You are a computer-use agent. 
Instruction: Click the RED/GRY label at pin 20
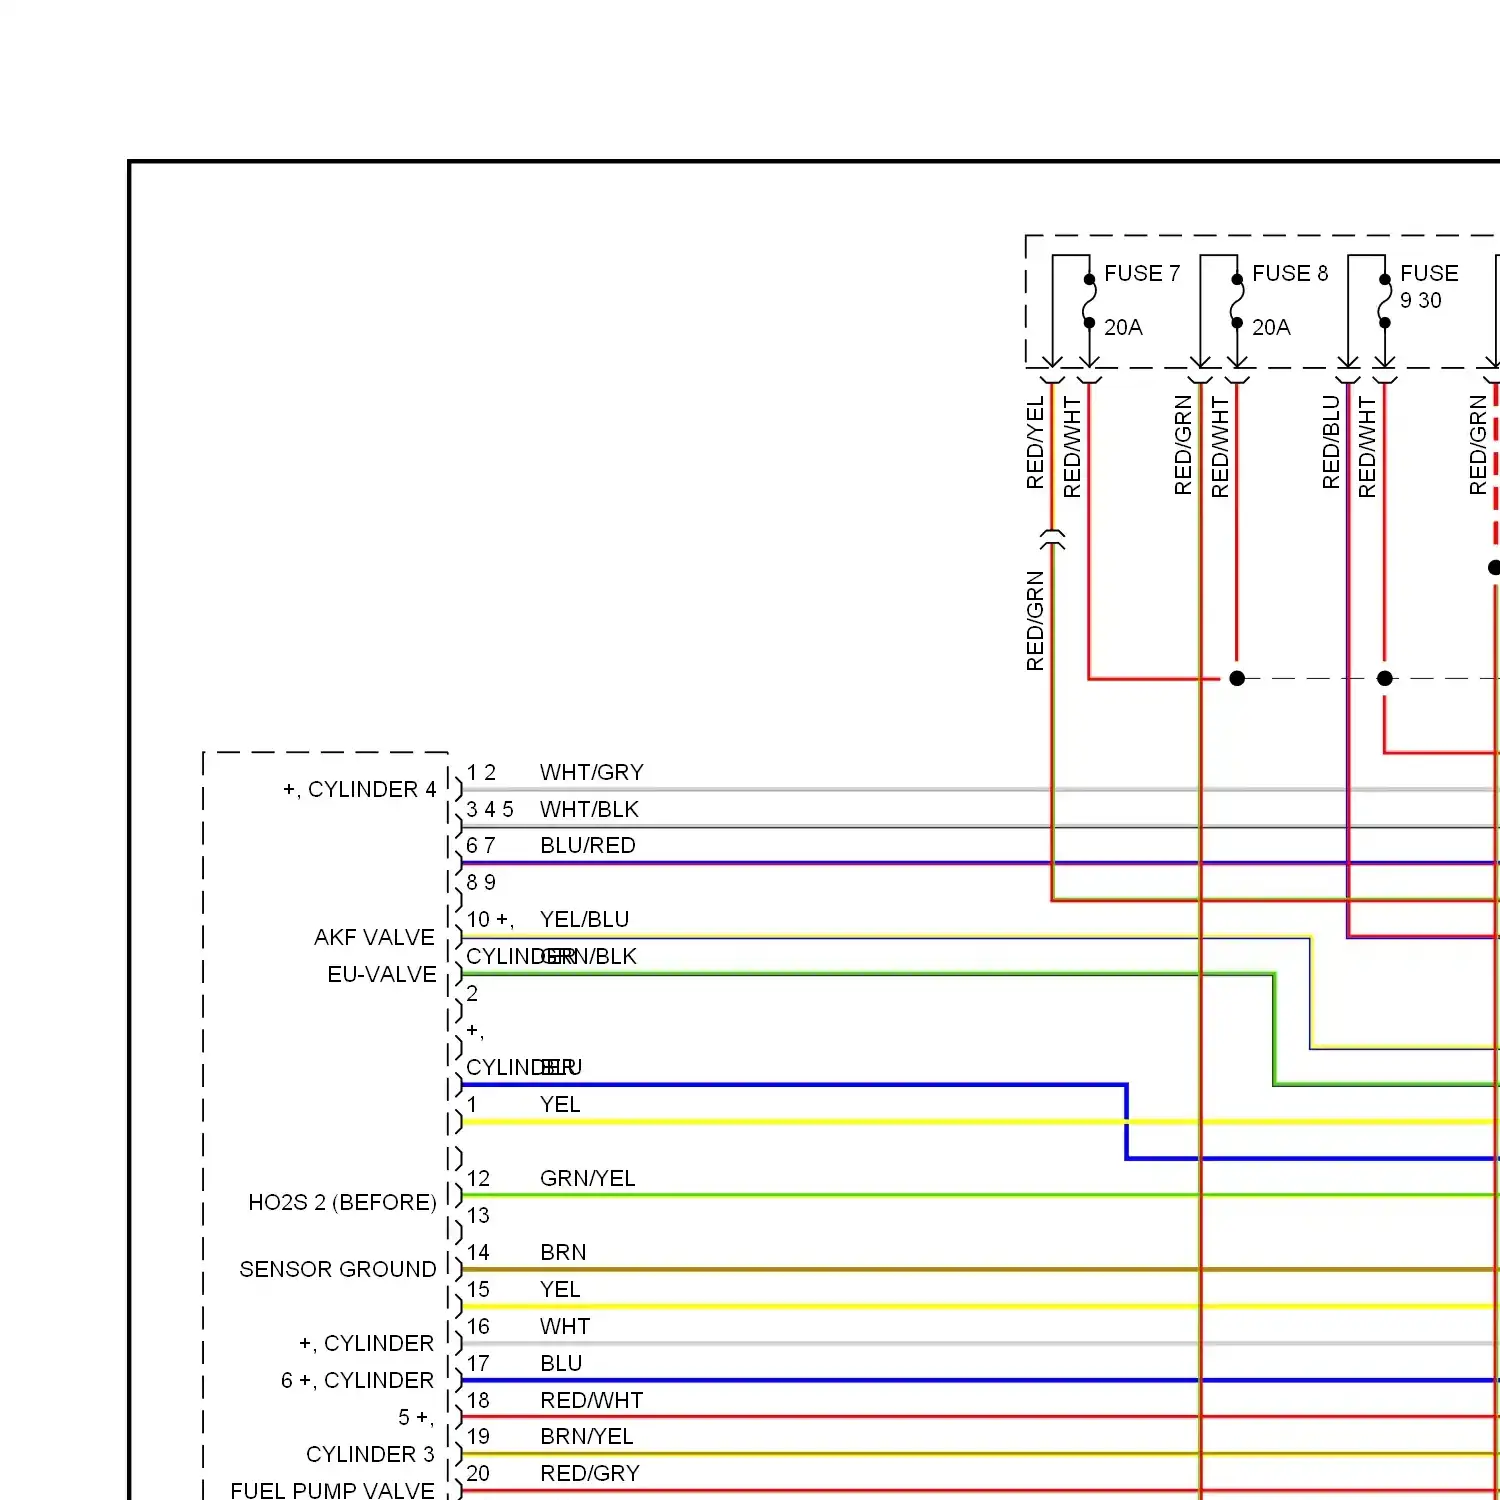(590, 1473)
